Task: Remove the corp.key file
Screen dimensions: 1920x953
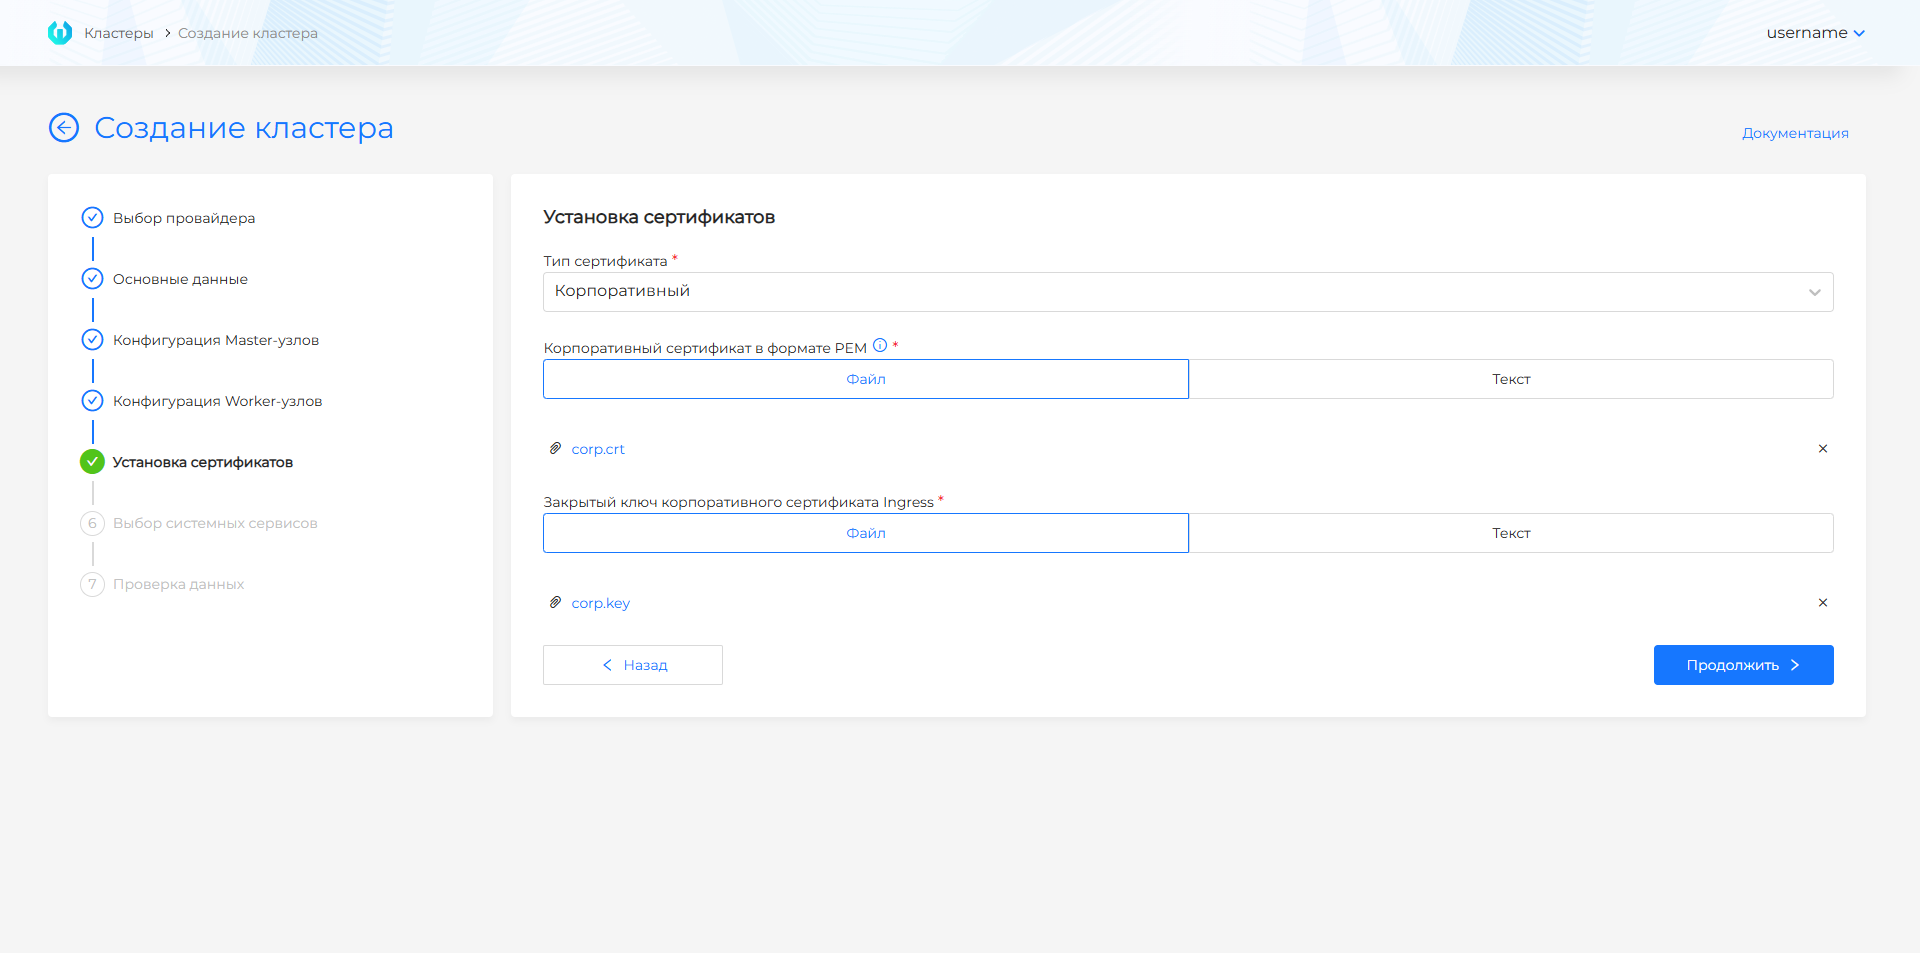Action: 1822,603
